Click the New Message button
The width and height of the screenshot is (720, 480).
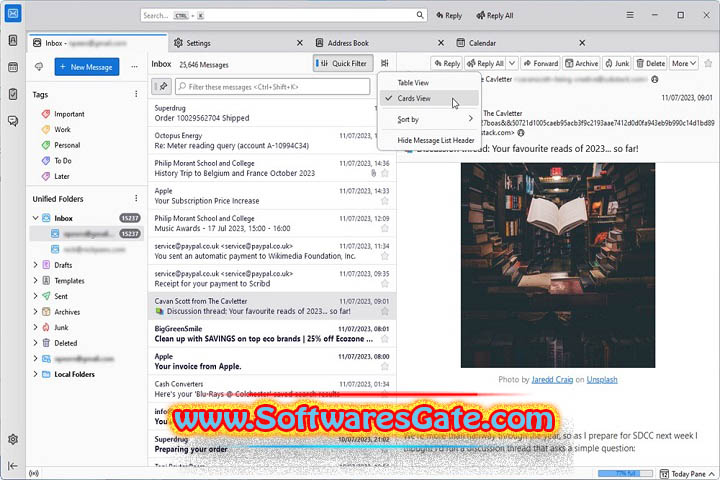pos(87,67)
